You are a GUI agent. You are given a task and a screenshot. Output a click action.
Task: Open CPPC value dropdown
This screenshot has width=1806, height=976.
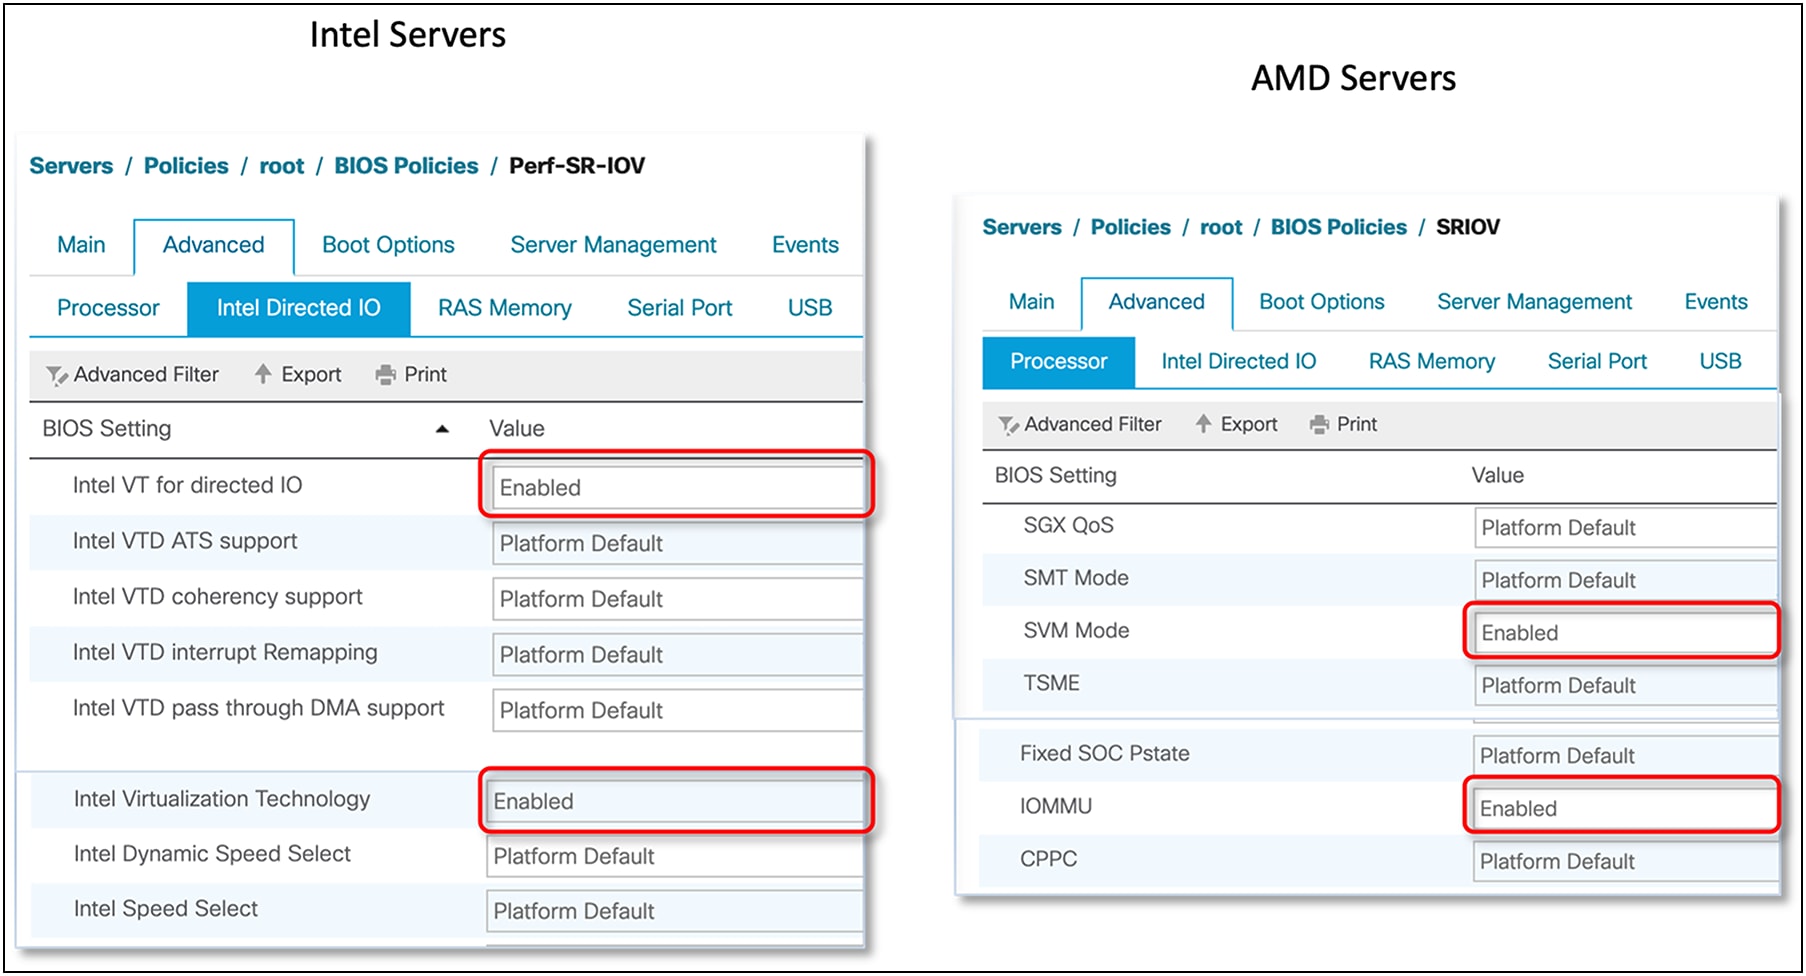point(1625,862)
